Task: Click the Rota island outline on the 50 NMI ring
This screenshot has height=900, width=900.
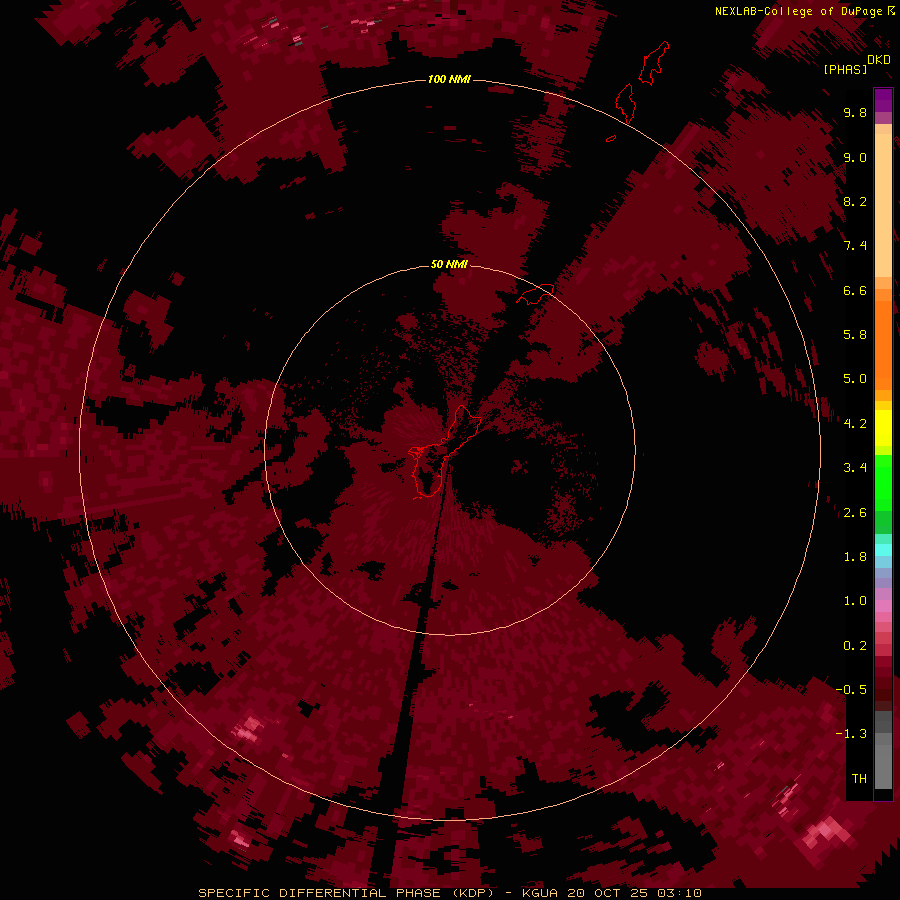Action: (535, 293)
